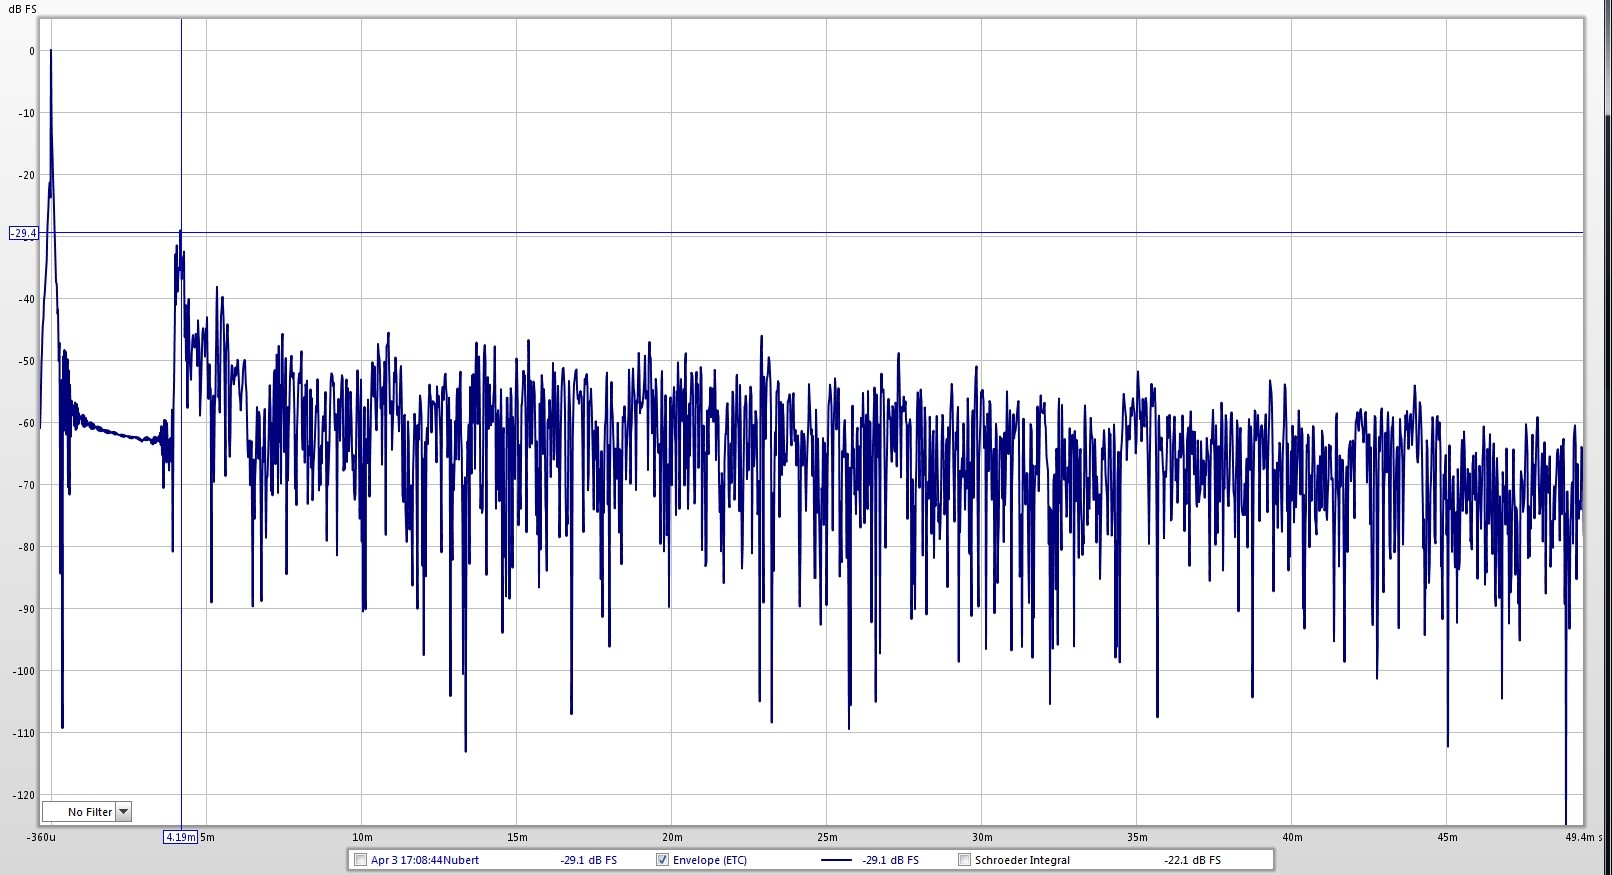Viewport: 1612px width, 875px height.
Task: Enable the Schroeder Integral checkbox
Action: [964, 860]
